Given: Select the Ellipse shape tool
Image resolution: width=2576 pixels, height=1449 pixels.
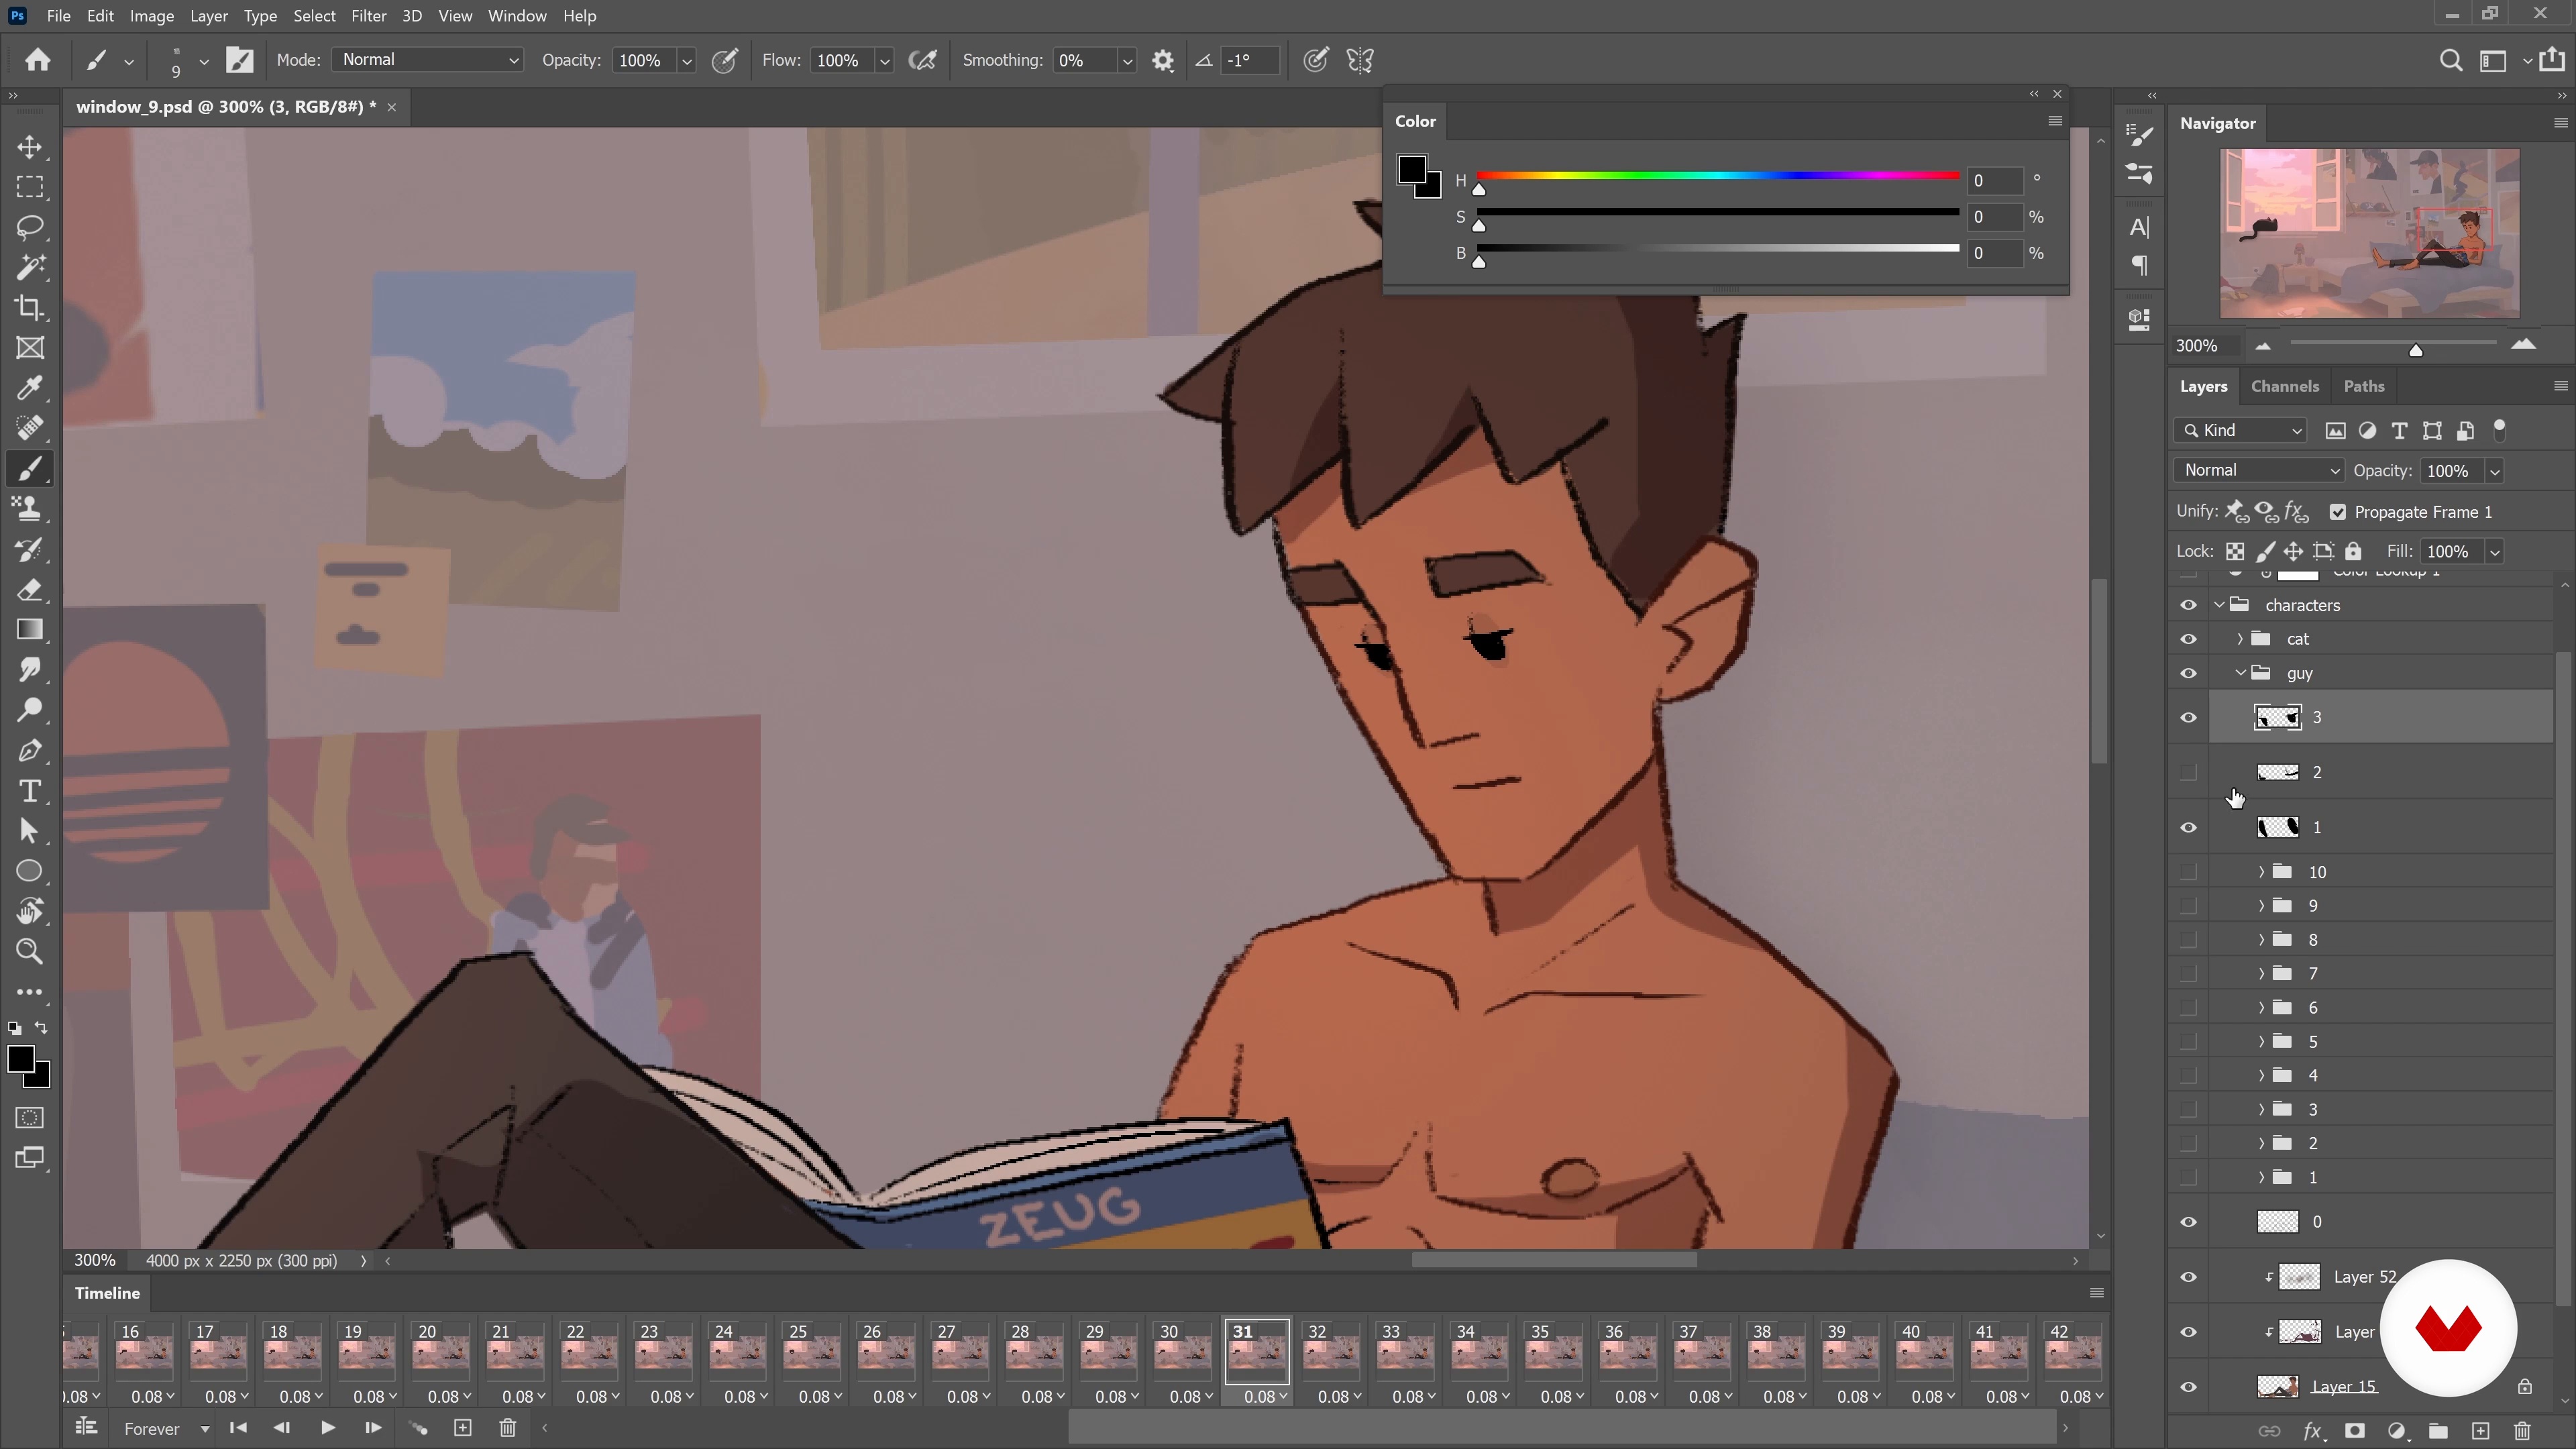Looking at the screenshot, I should [30, 871].
